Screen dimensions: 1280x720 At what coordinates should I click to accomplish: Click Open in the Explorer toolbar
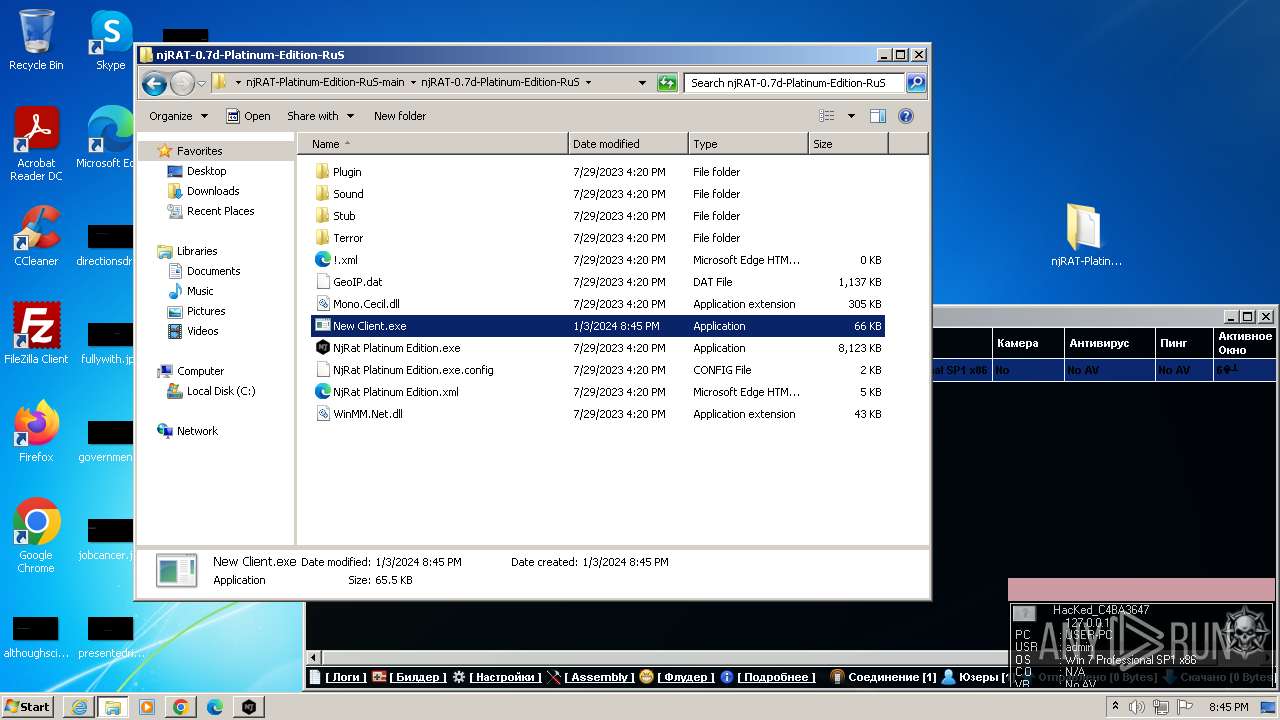pos(248,116)
